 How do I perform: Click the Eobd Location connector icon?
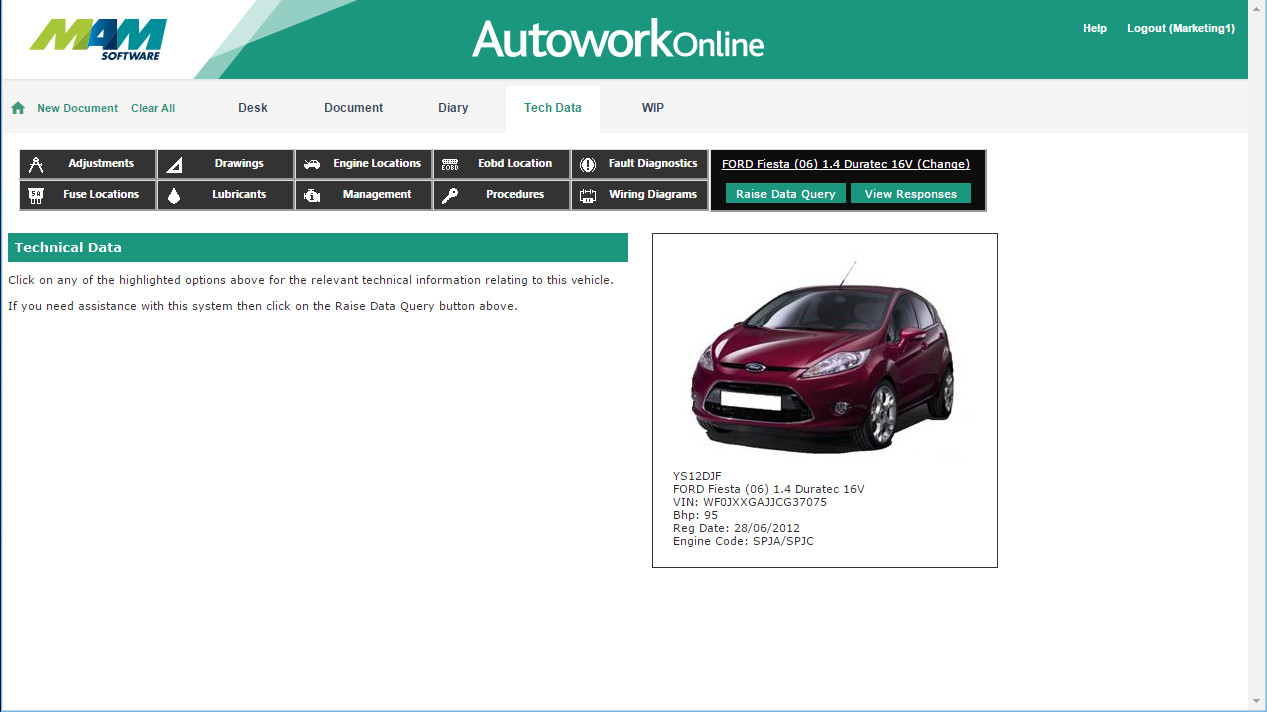point(450,165)
